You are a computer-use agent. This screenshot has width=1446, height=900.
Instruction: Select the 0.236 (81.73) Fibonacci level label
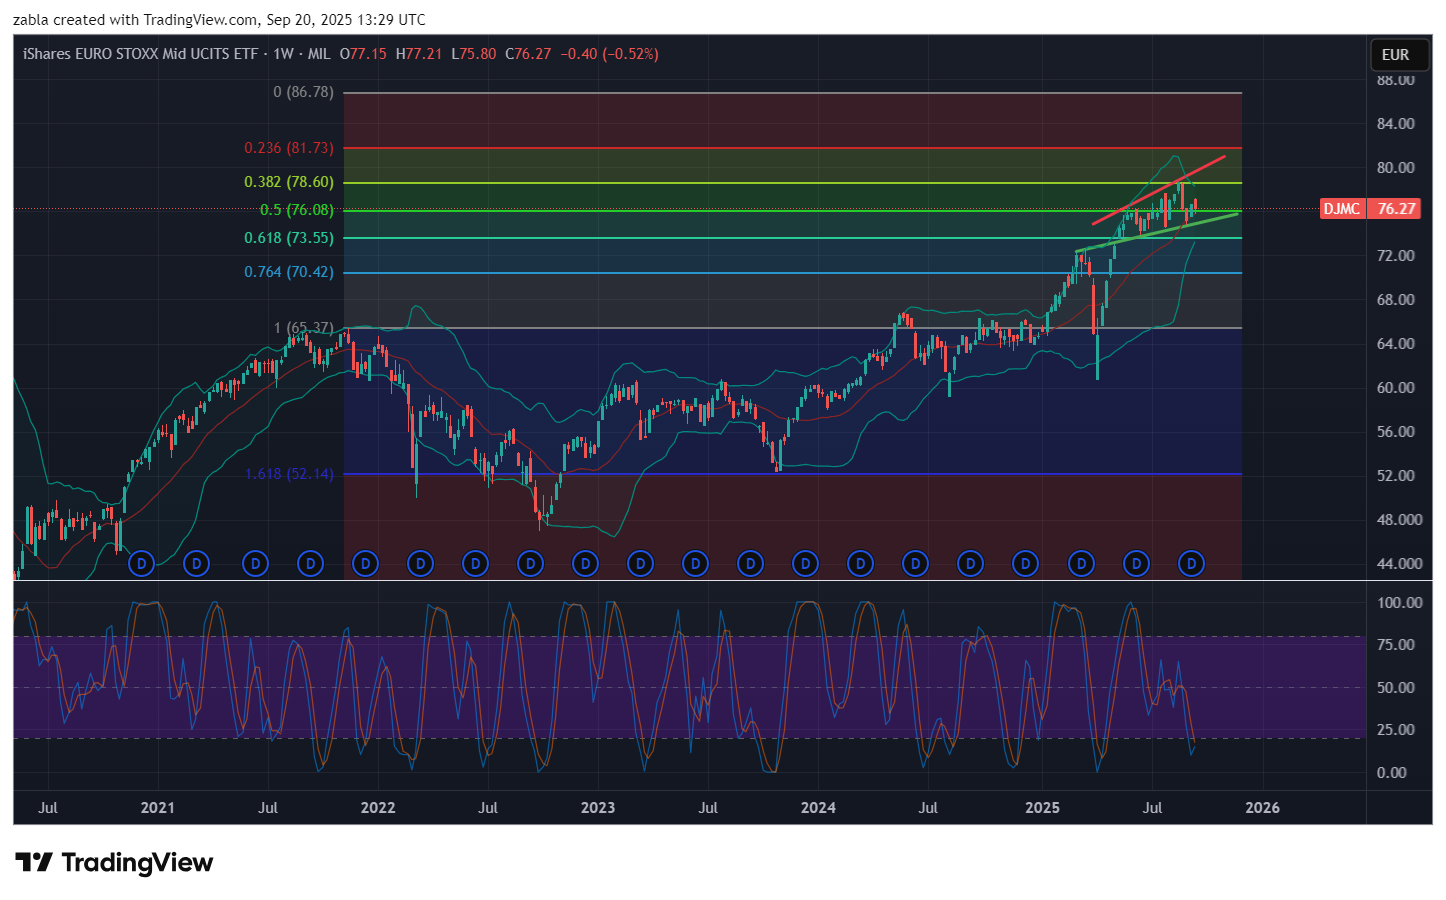click(288, 148)
